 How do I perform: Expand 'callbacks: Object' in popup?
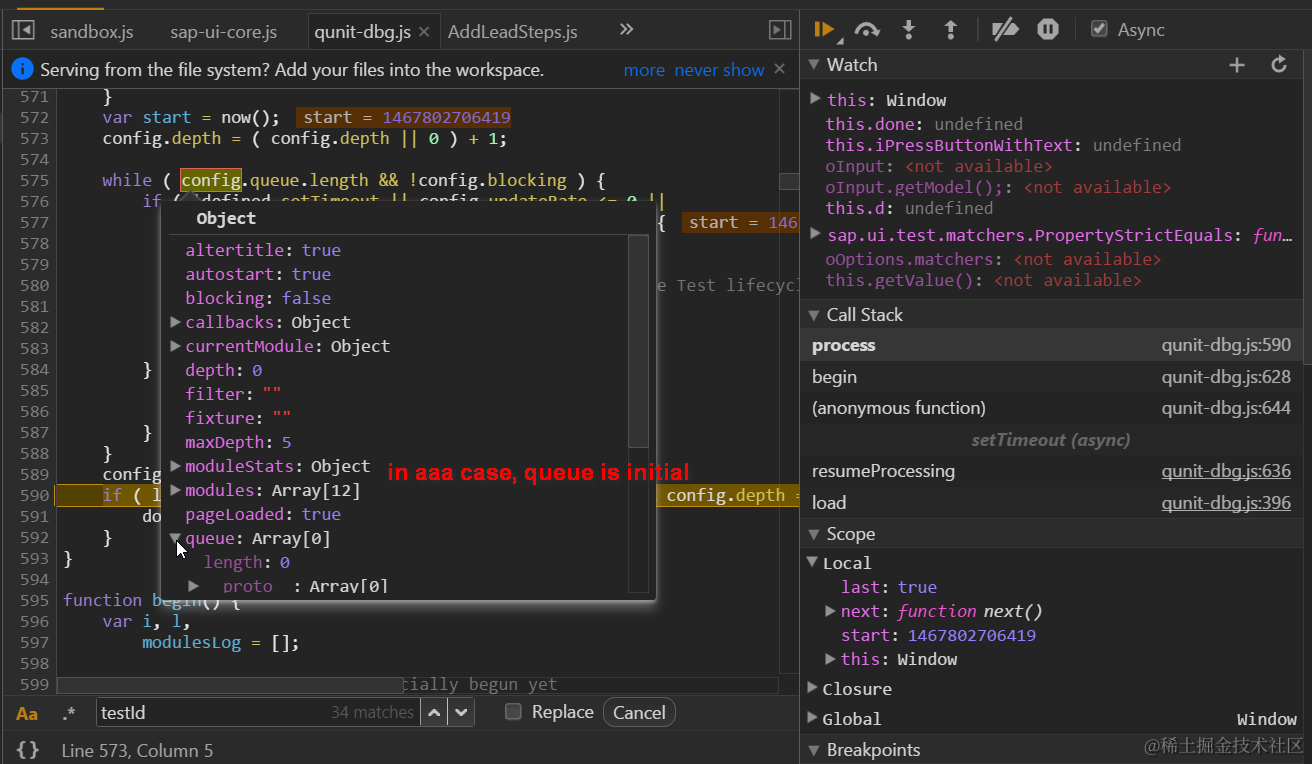point(176,322)
